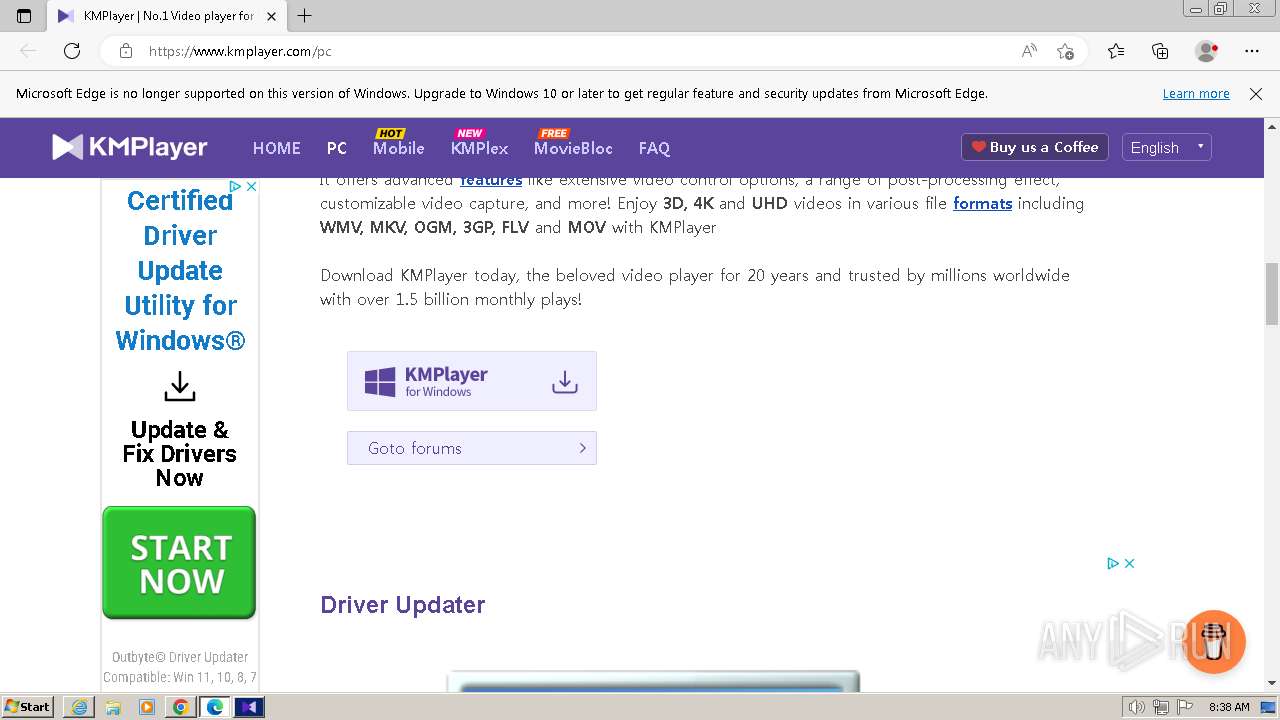Screen dimensions: 1280x720
Task: Open Windows Media Player from taskbar
Action: tap(147, 707)
